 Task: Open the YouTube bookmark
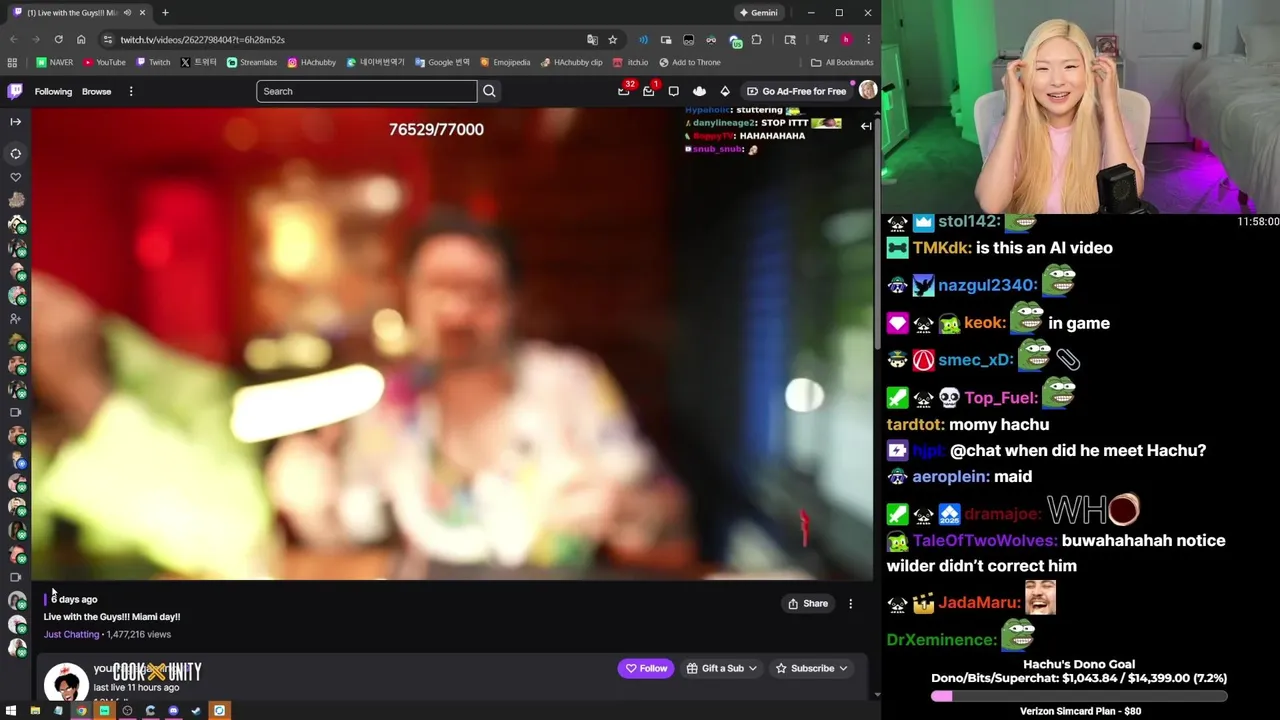coord(104,62)
